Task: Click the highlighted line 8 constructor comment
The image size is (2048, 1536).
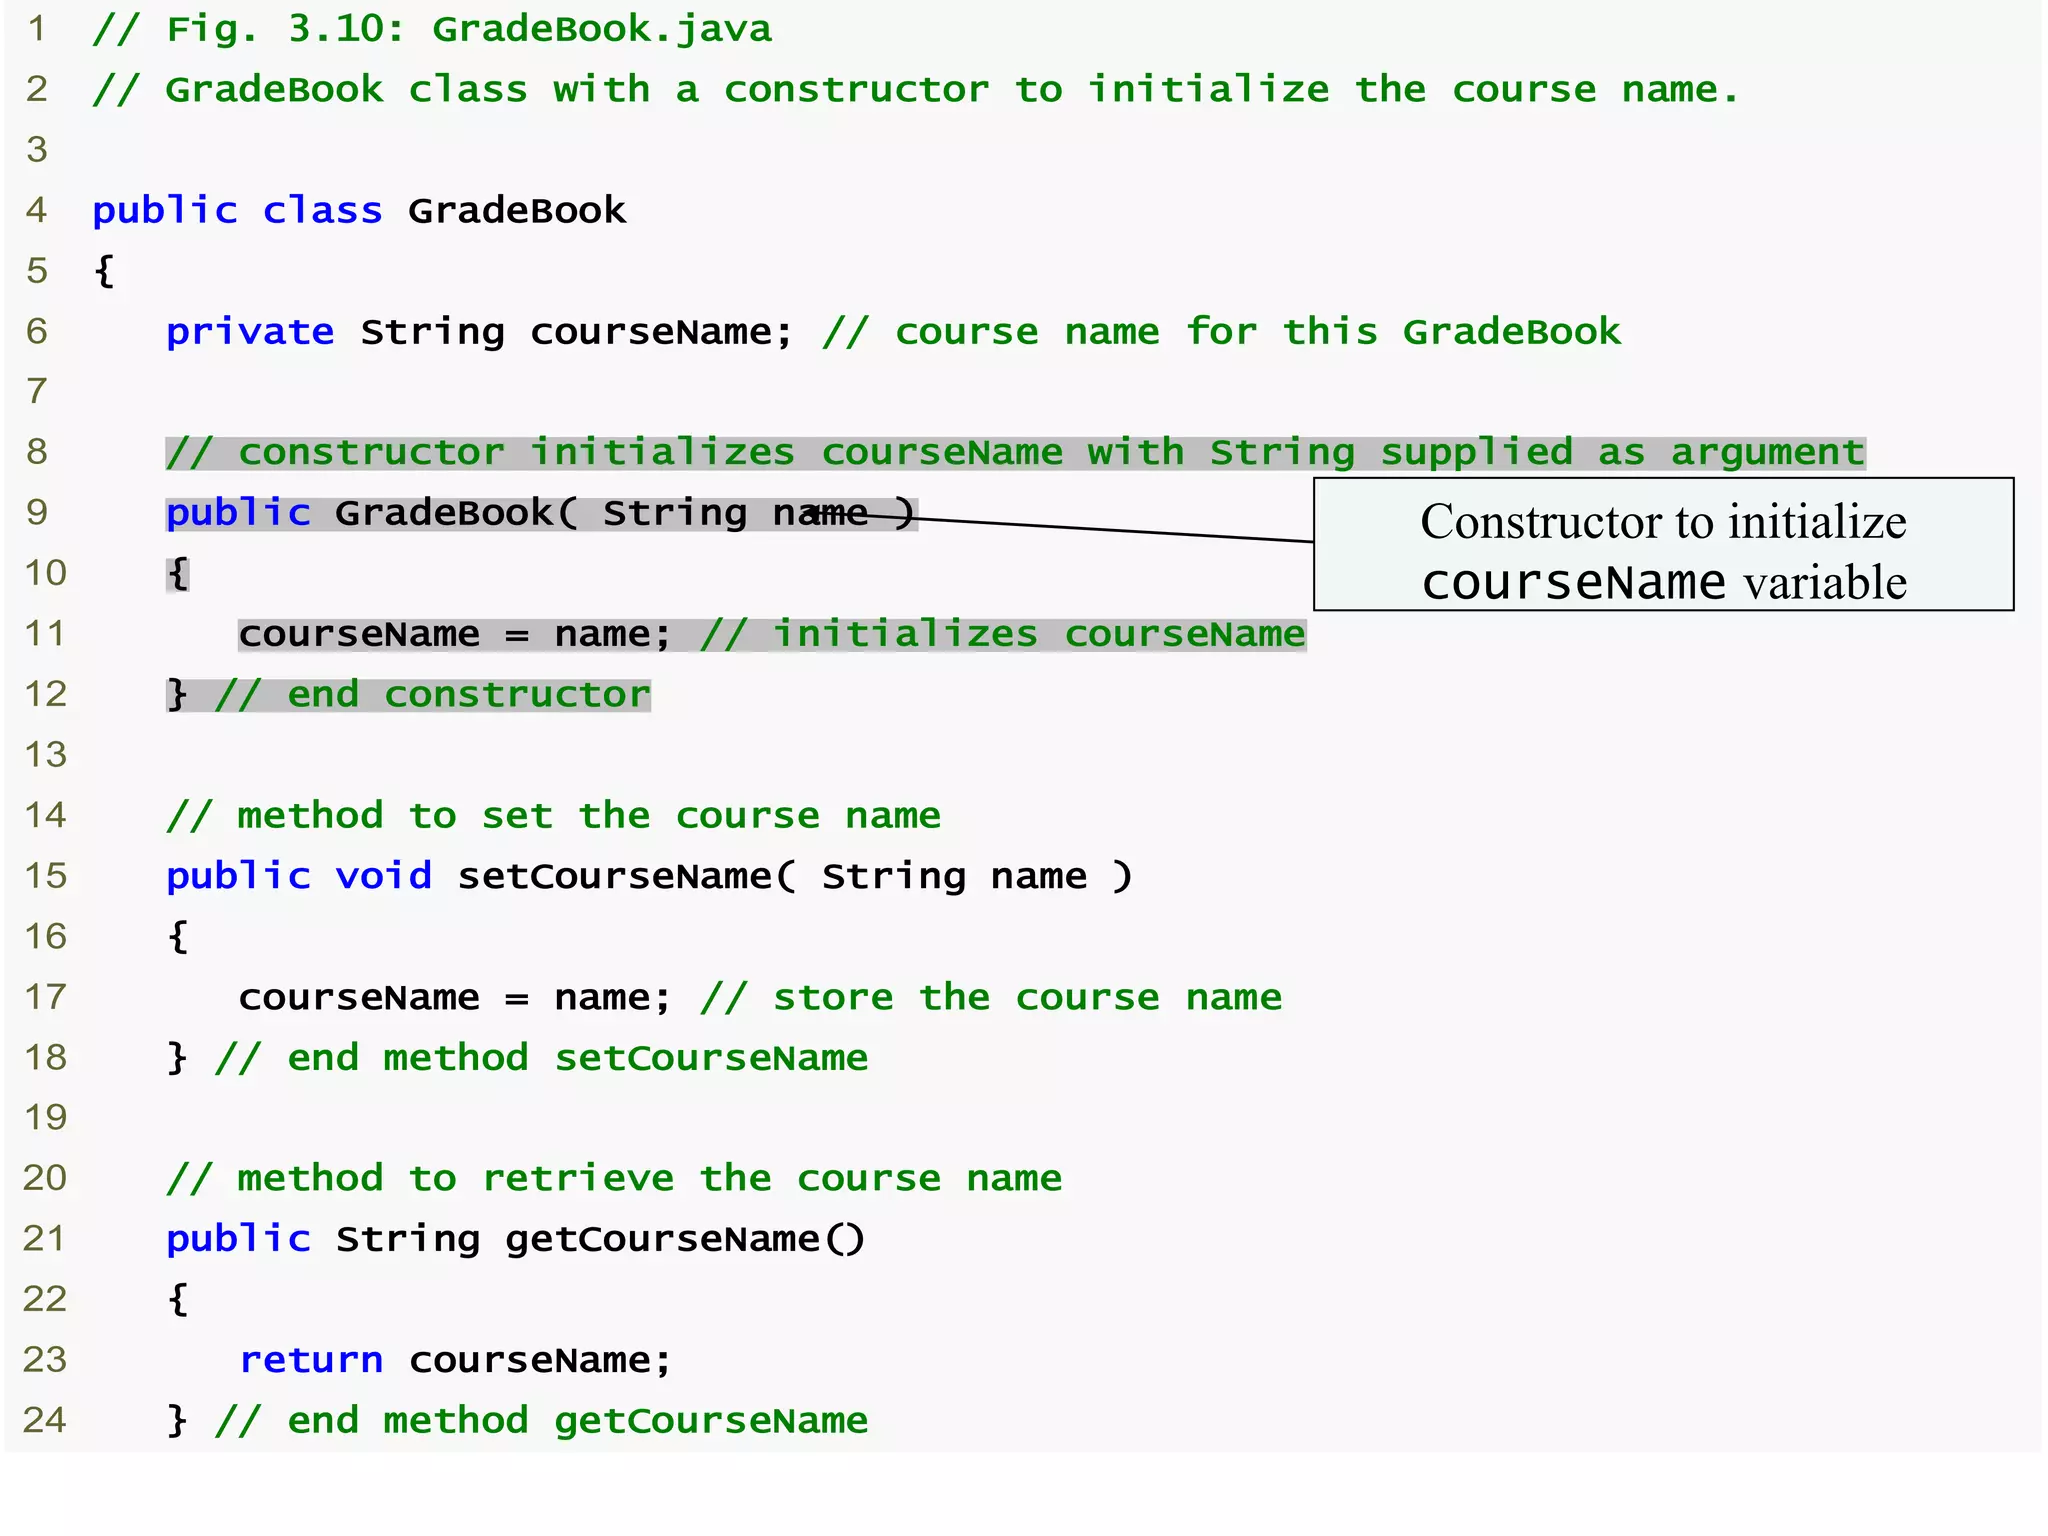Action: click(x=1015, y=453)
